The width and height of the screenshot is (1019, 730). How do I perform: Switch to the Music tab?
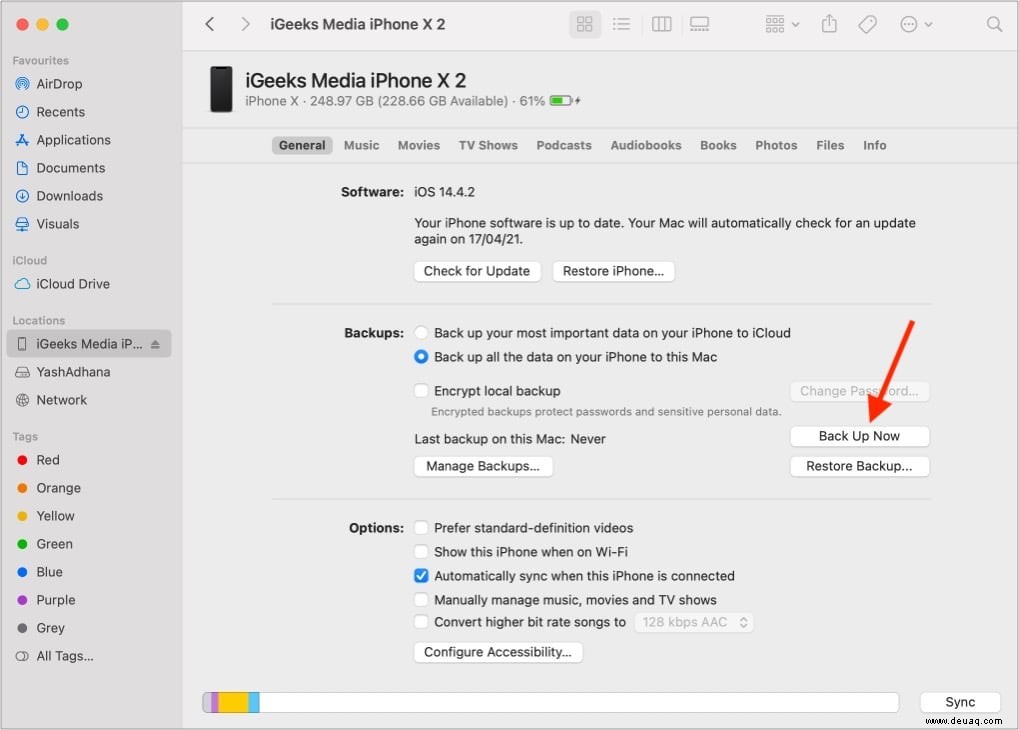361,145
